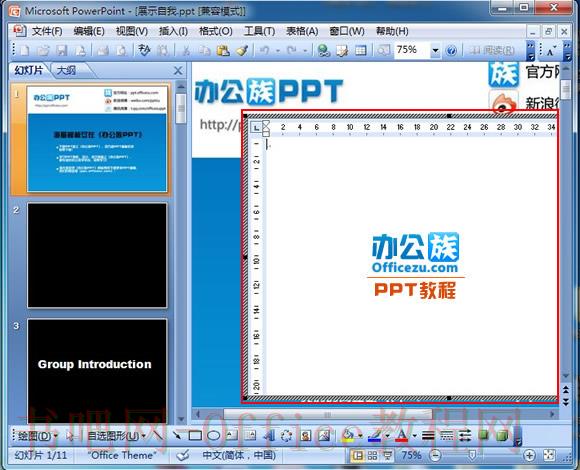Click Fit slide to window button
Screen dimensions: 580x470
(549, 456)
